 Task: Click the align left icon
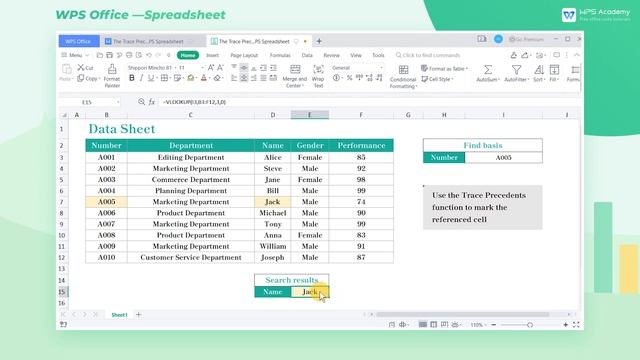click(x=234, y=78)
